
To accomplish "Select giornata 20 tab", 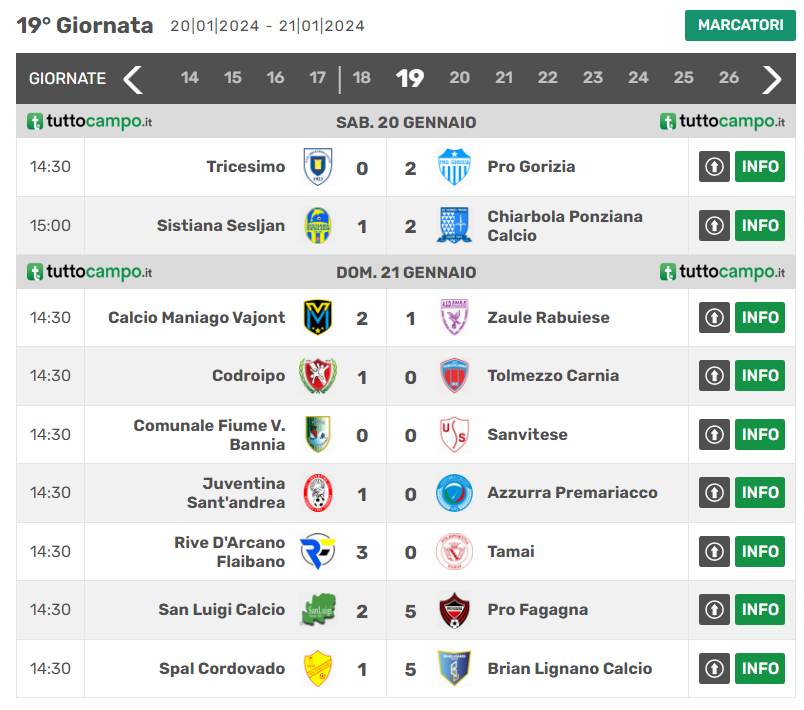I will [460, 78].
